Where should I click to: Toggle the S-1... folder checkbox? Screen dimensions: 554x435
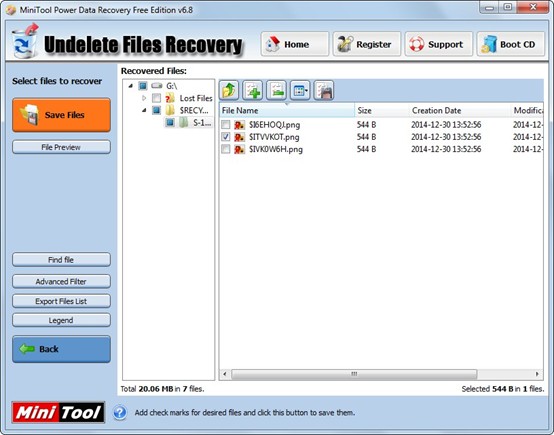170,123
